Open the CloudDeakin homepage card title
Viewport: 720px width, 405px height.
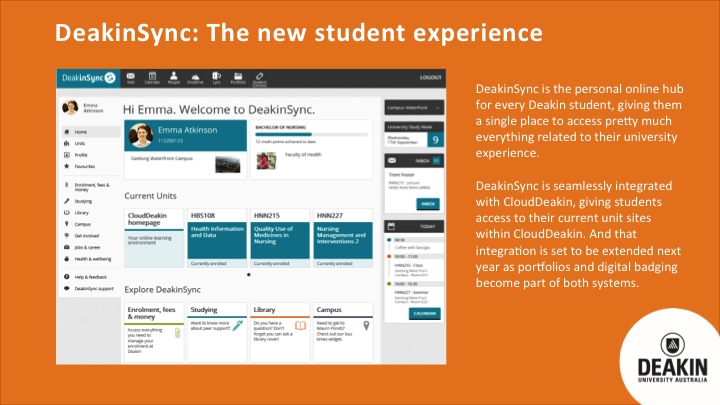click(147, 219)
